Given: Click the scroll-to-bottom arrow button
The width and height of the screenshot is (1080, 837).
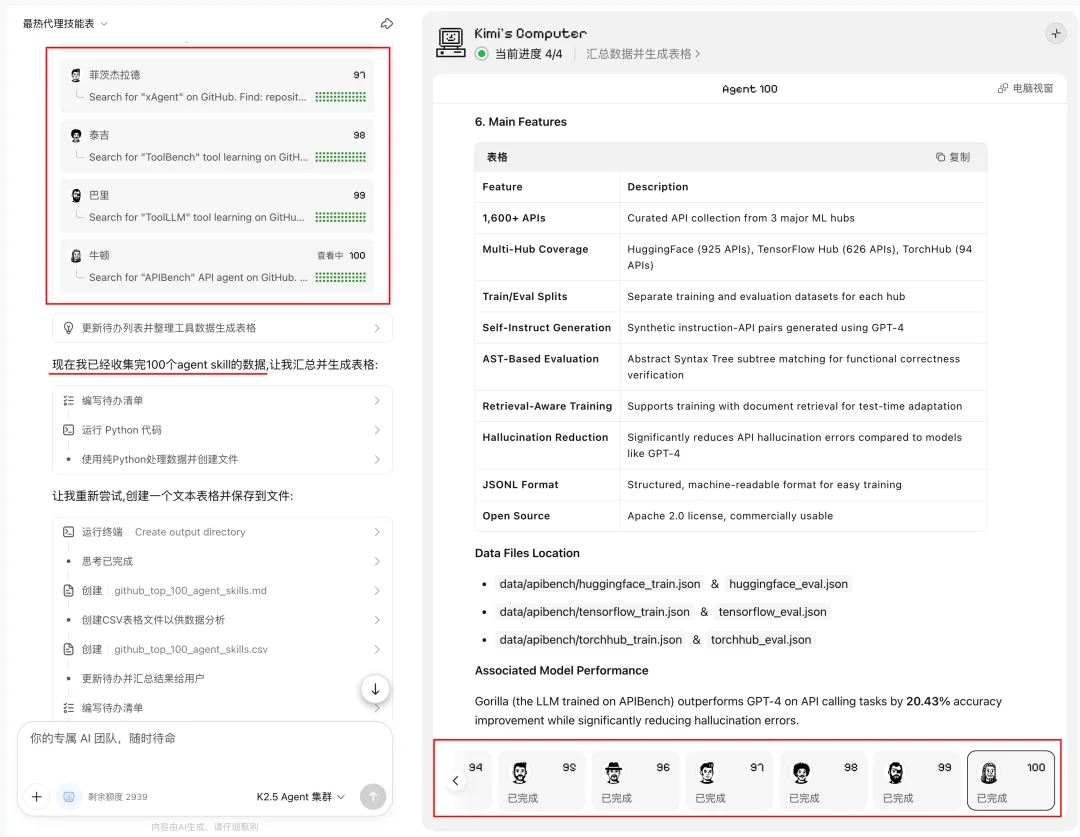Looking at the screenshot, I should 375,689.
